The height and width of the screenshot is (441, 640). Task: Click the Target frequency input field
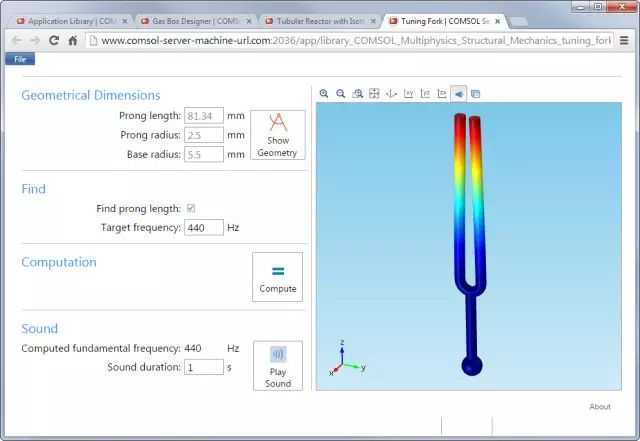pos(203,227)
